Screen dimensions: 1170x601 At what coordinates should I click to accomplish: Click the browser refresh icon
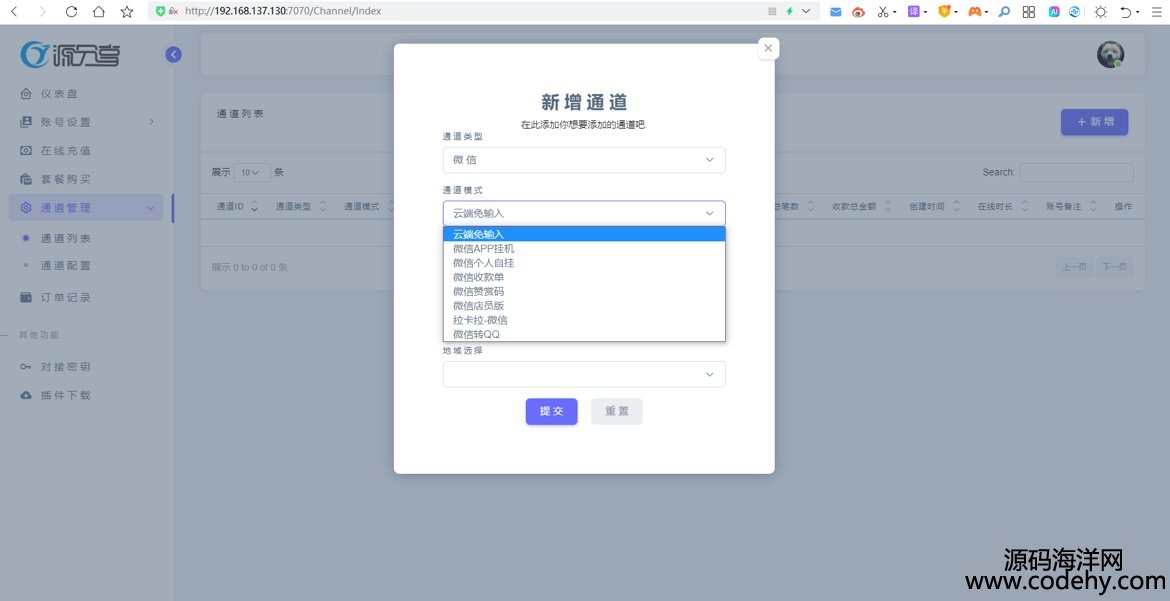[71, 12]
